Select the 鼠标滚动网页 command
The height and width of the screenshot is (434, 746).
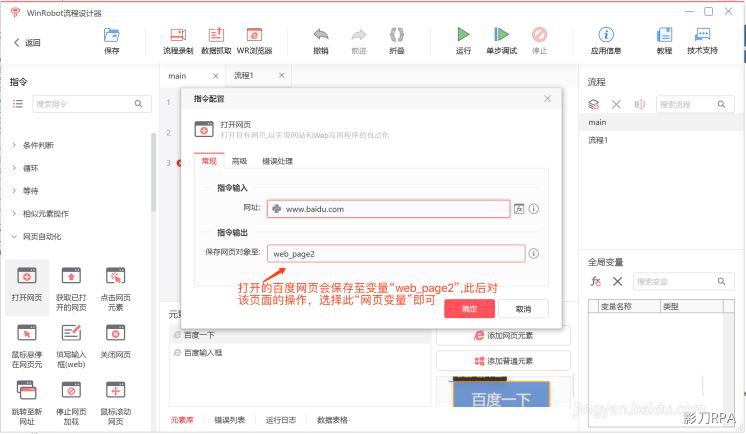tap(116, 403)
